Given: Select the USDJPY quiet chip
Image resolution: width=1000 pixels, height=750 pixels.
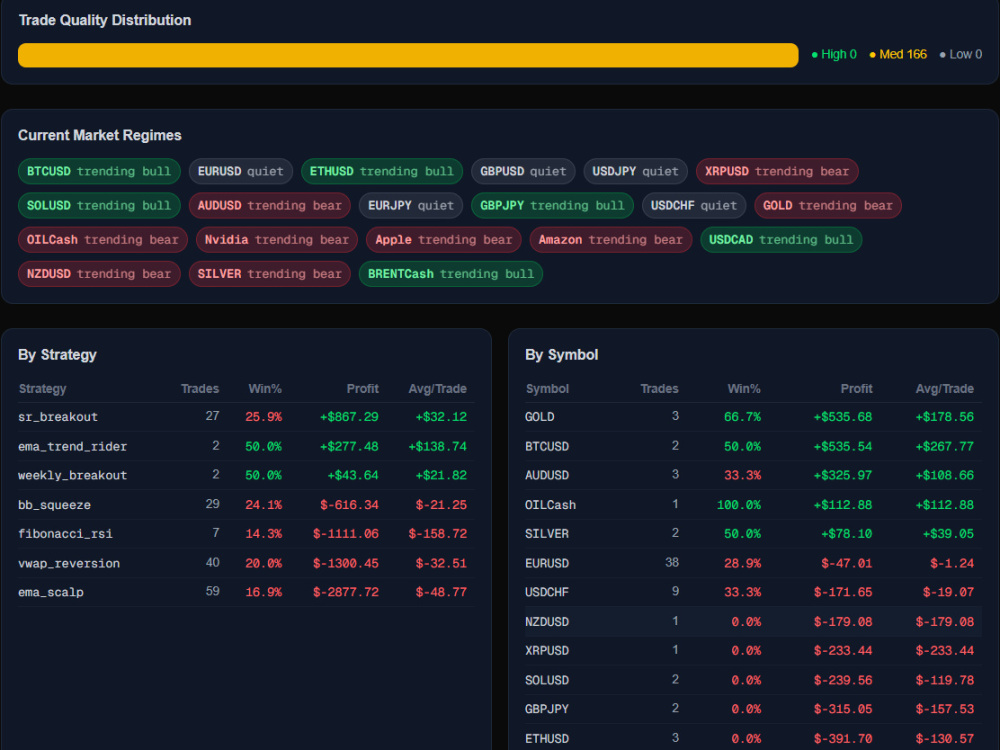Looking at the screenshot, I should (635, 171).
